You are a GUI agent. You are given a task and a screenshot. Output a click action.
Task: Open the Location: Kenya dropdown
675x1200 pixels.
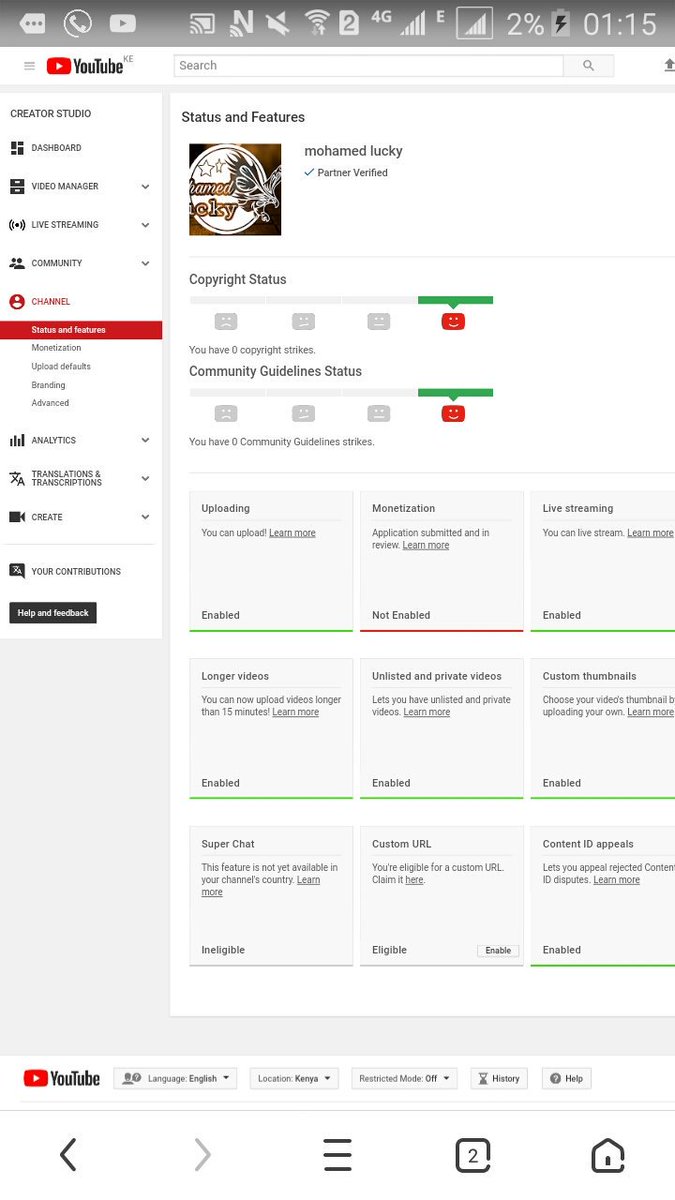click(294, 1079)
